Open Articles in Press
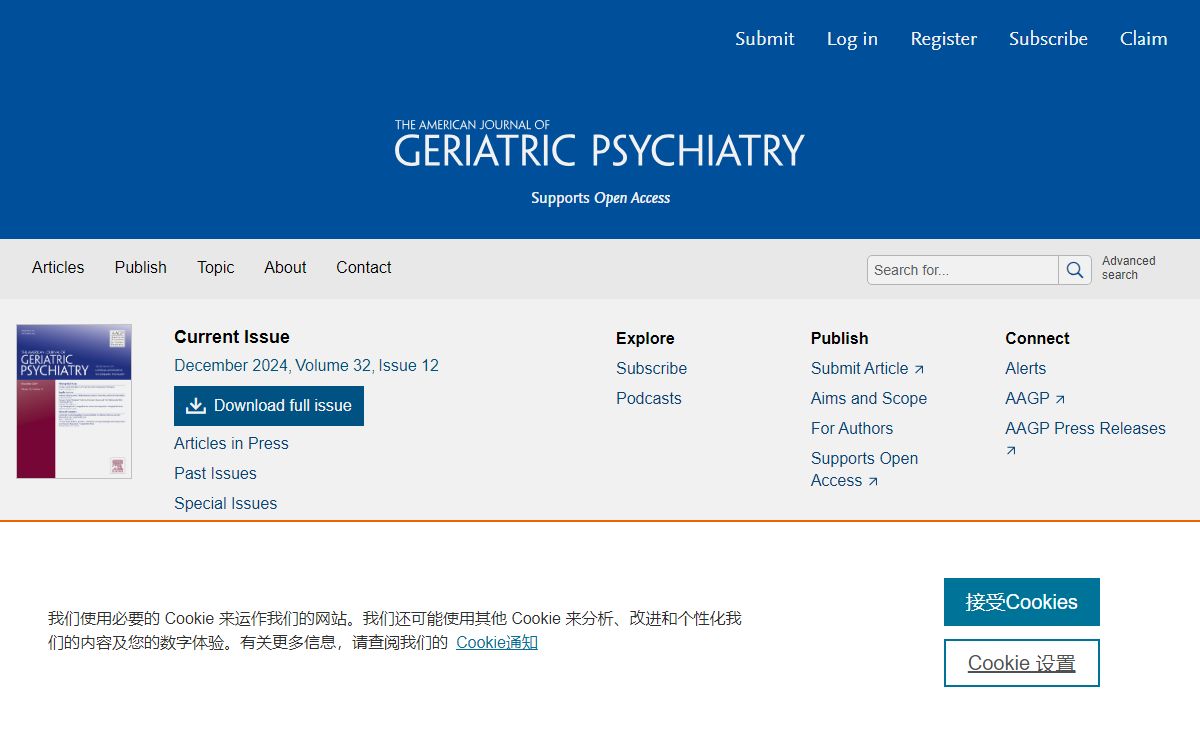The height and width of the screenshot is (740, 1200). [x=231, y=443]
